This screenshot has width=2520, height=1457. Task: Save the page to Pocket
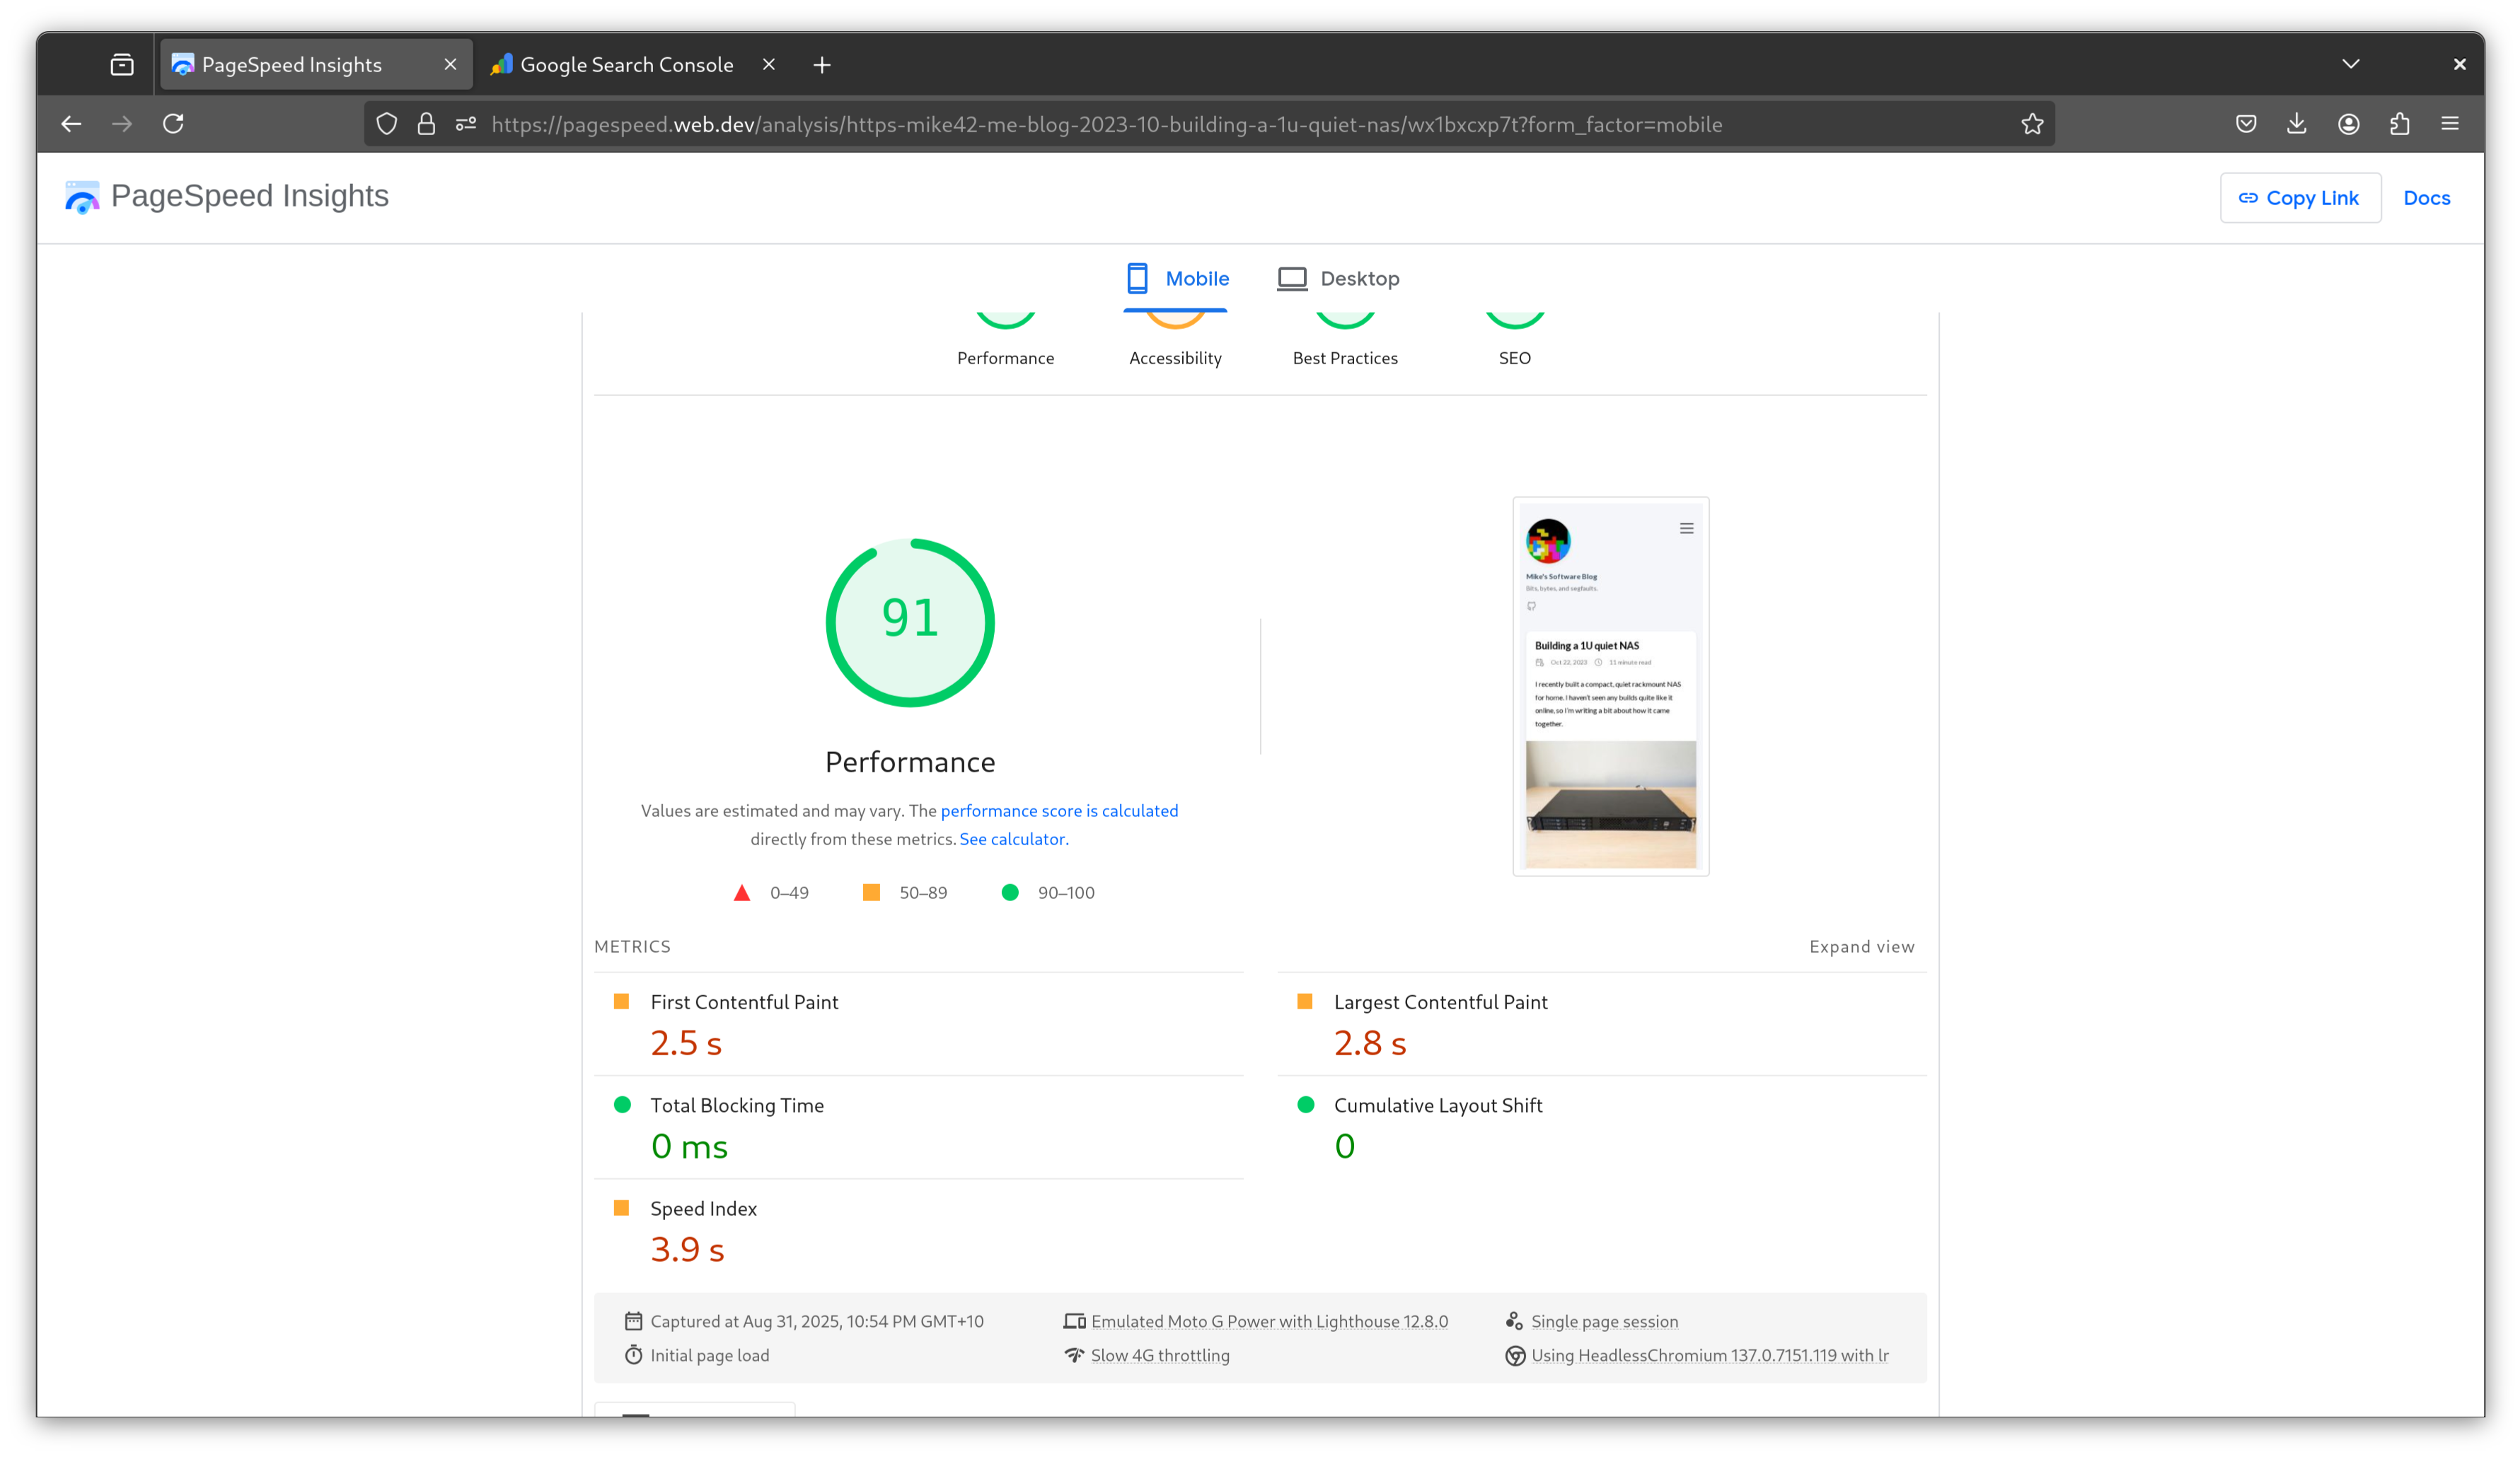2245,124
